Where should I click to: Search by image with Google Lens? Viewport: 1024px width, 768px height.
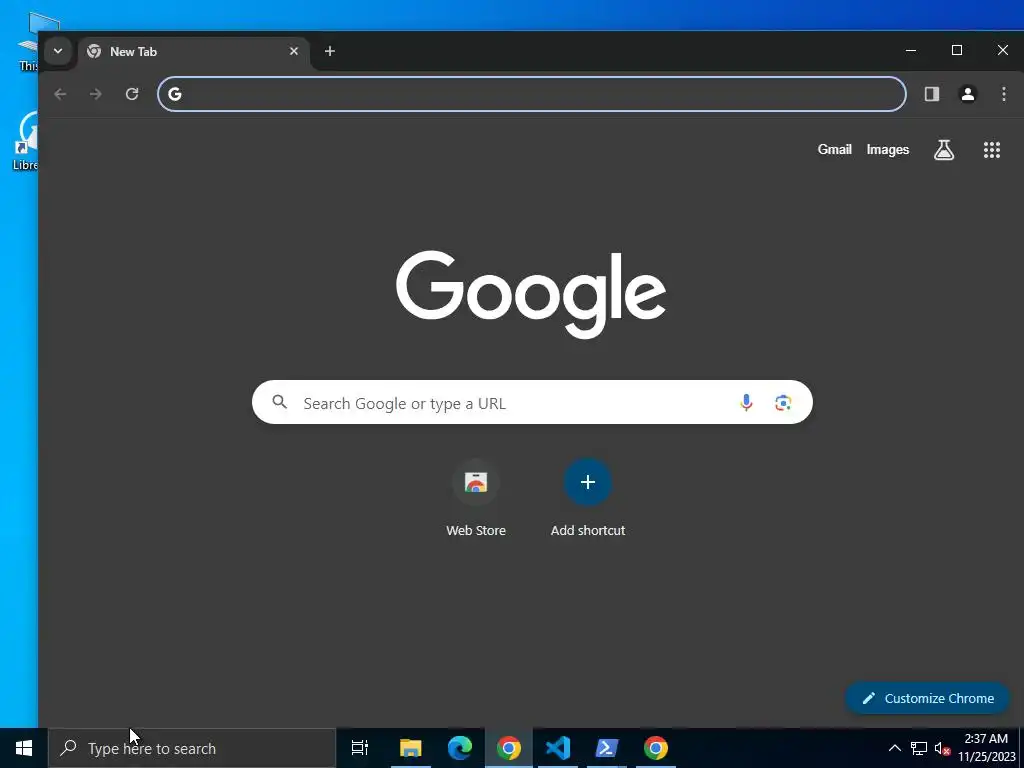(783, 402)
